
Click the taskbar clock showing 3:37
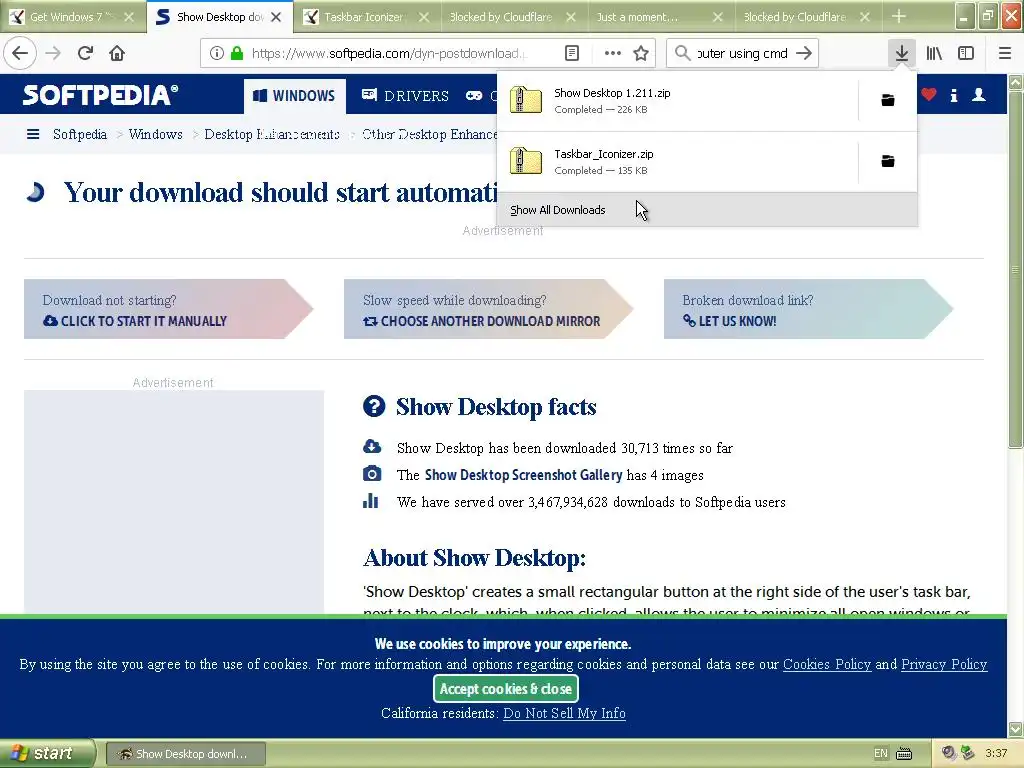[996, 754]
